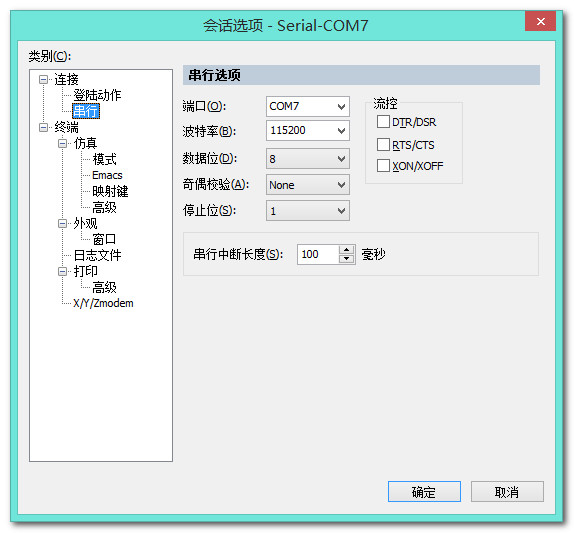Open the 波特率 115200 dropdown
The image size is (574, 533).
click(x=308, y=130)
